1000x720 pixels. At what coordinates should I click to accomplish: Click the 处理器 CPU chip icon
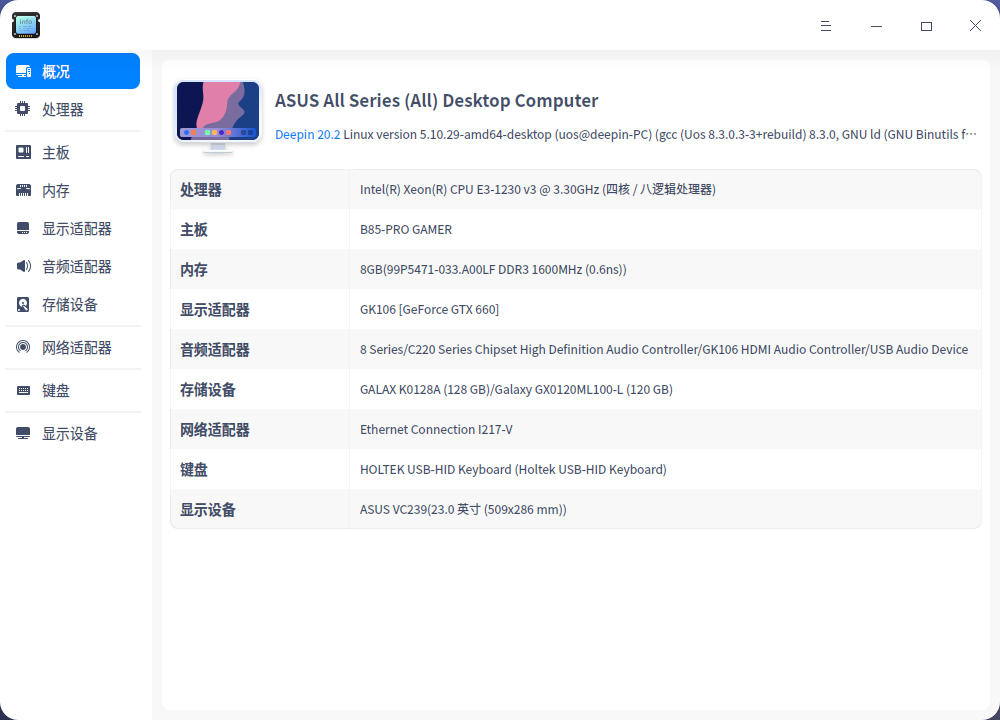pyautogui.click(x=23, y=109)
